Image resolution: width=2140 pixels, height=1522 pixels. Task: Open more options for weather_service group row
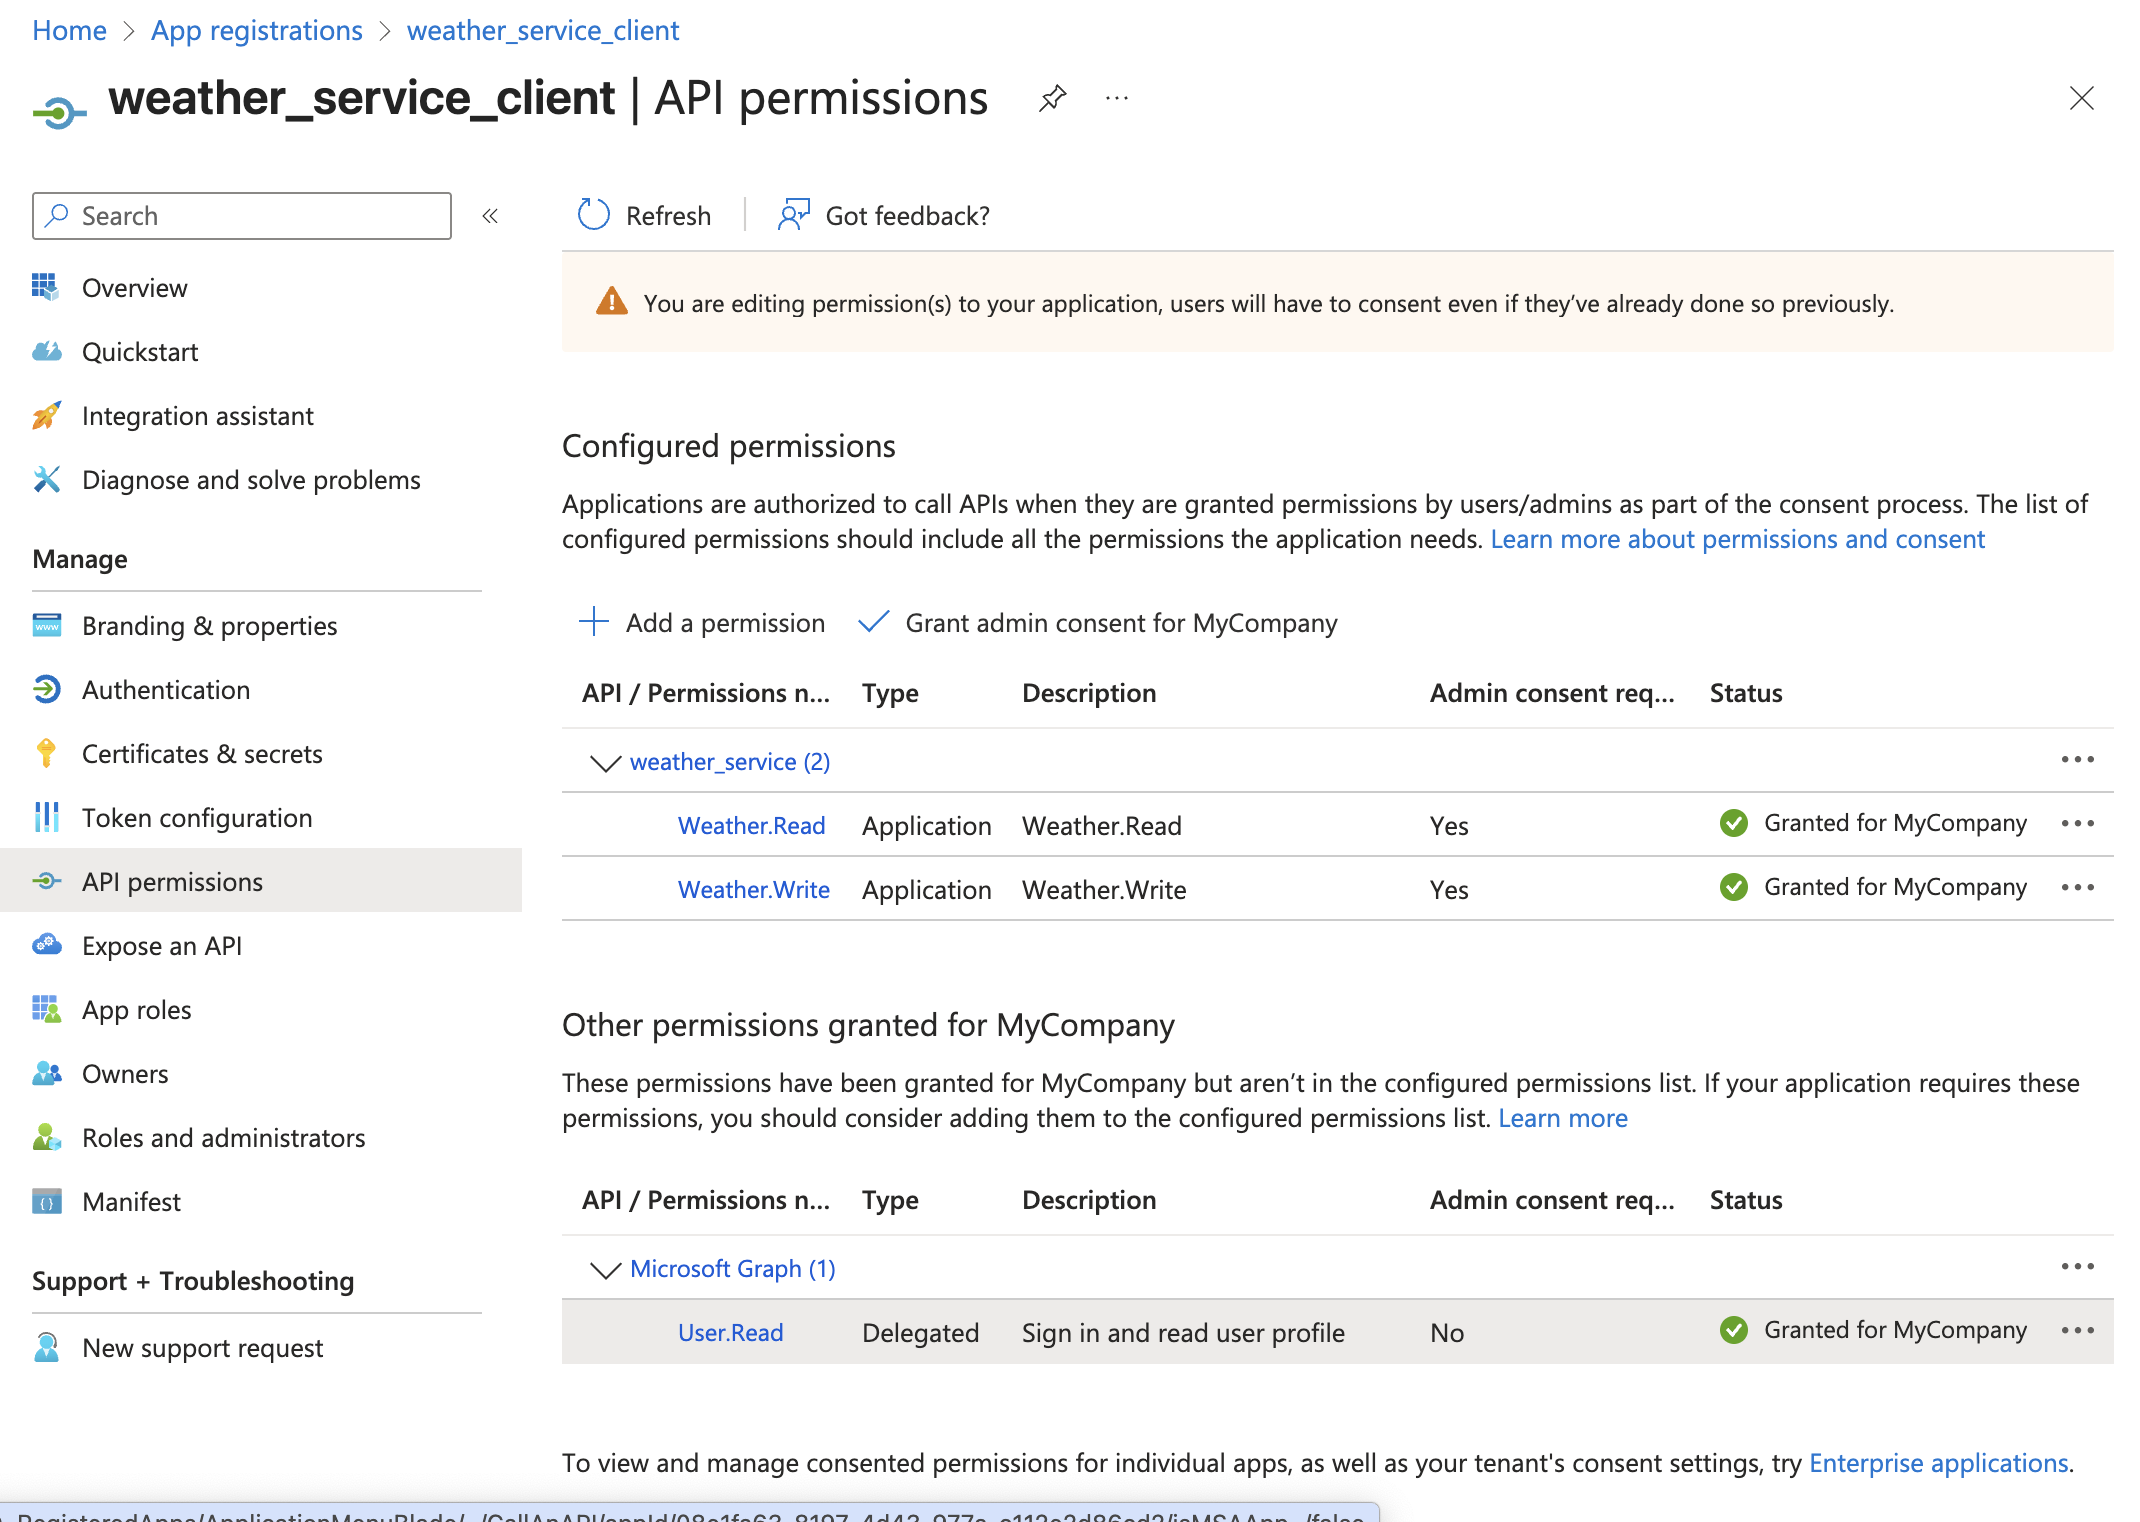(x=2077, y=759)
